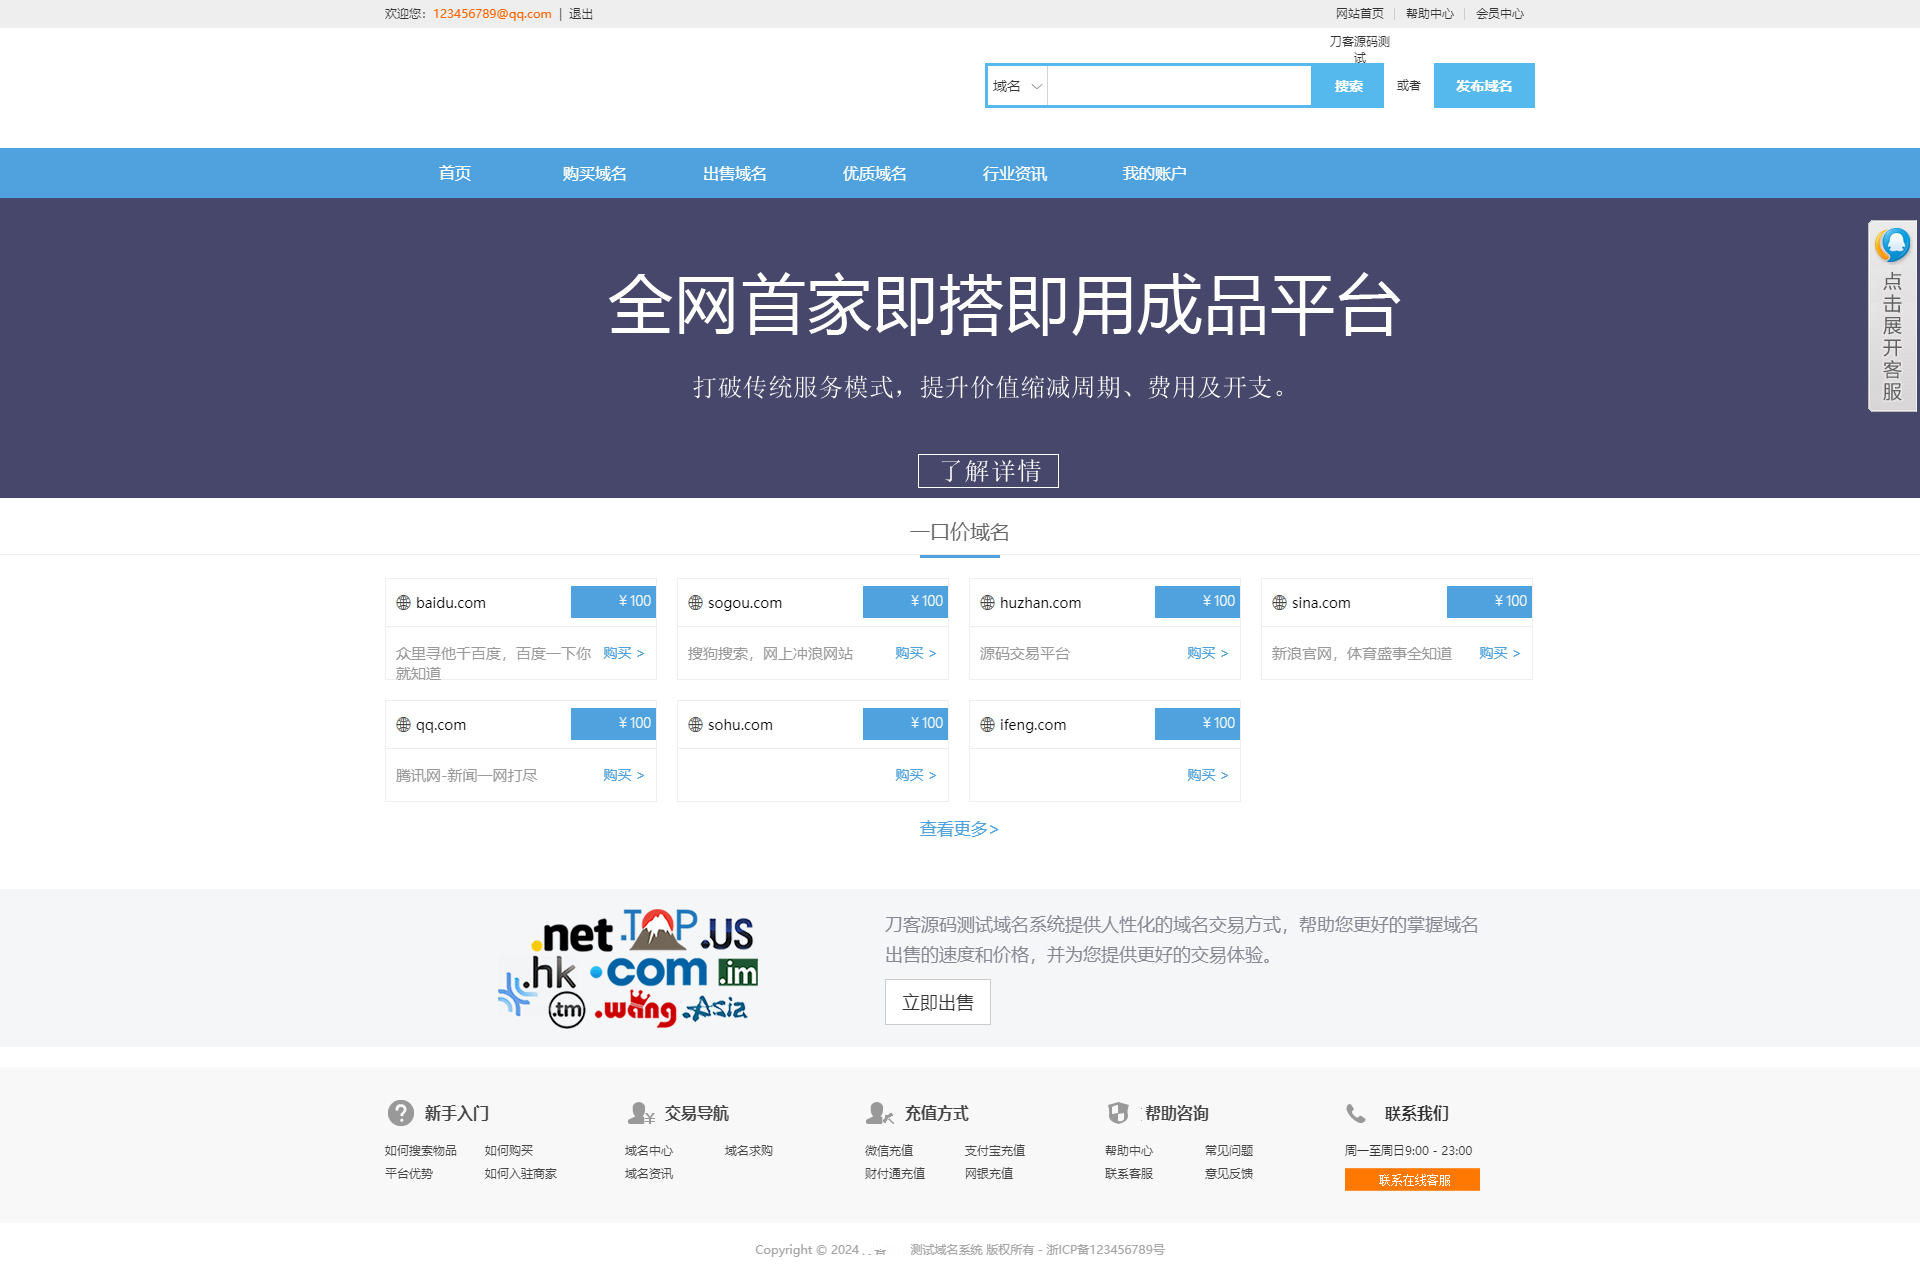Click the 发布域名 button
Image resolution: width=1920 pixels, height=1275 pixels.
tap(1483, 85)
